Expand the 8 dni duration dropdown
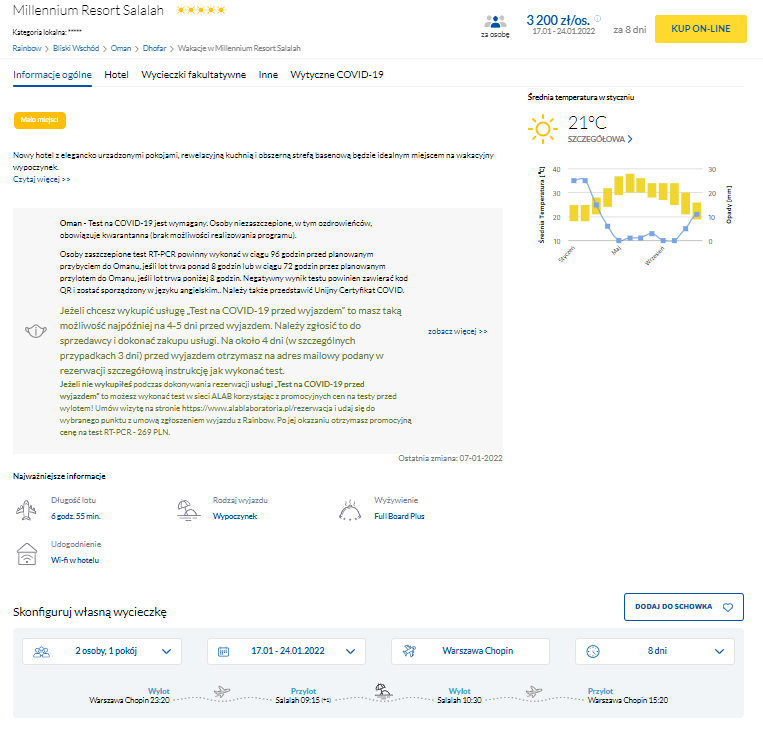763x731 pixels. coord(655,651)
